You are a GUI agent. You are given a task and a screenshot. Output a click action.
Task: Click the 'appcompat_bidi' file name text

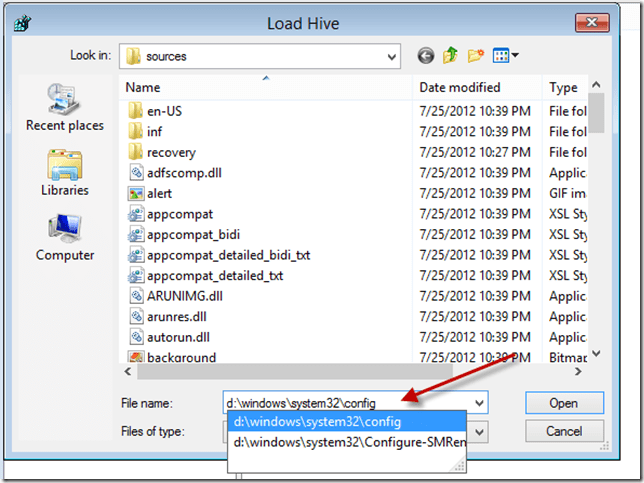coord(193,235)
